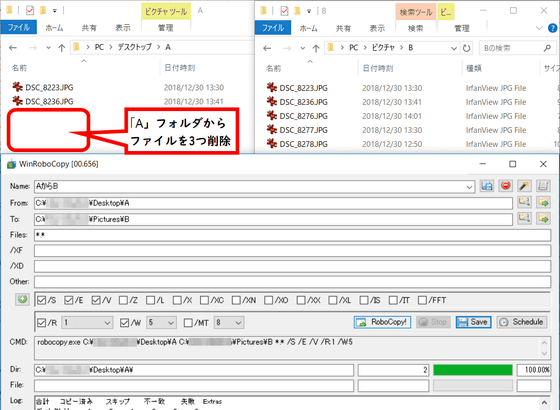Image resolution: width=560 pixels, height=410 pixels.
Task: Click the save-profile icon beside Name field
Action: (486, 186)
